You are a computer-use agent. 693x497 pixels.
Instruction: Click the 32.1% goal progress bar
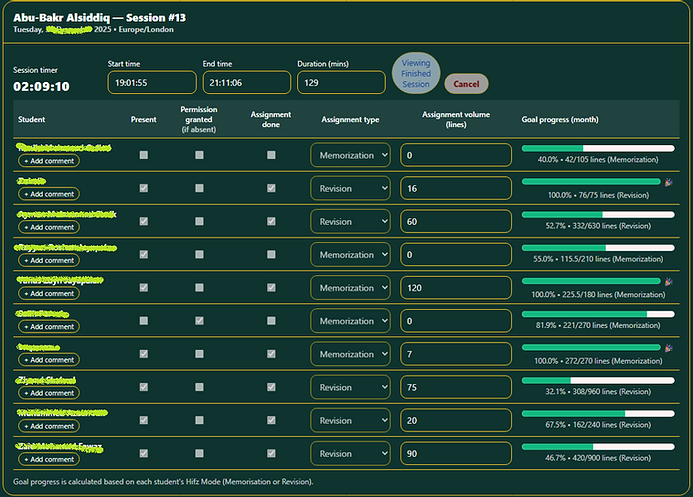tap(597, 381)
